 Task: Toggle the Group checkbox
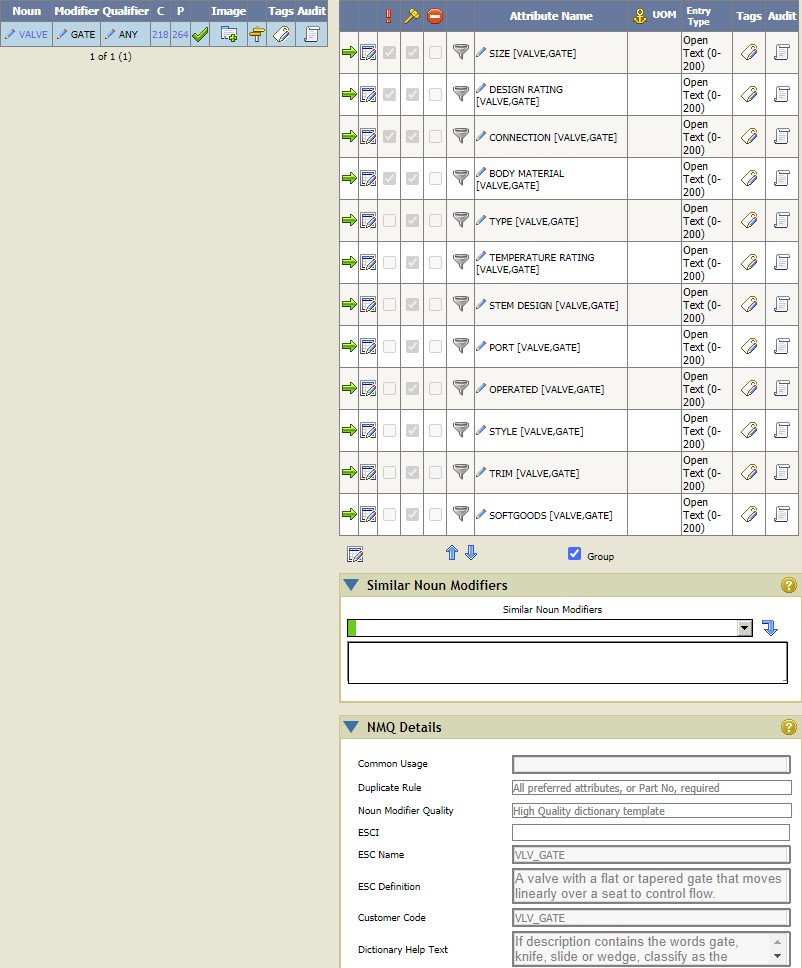574,554
